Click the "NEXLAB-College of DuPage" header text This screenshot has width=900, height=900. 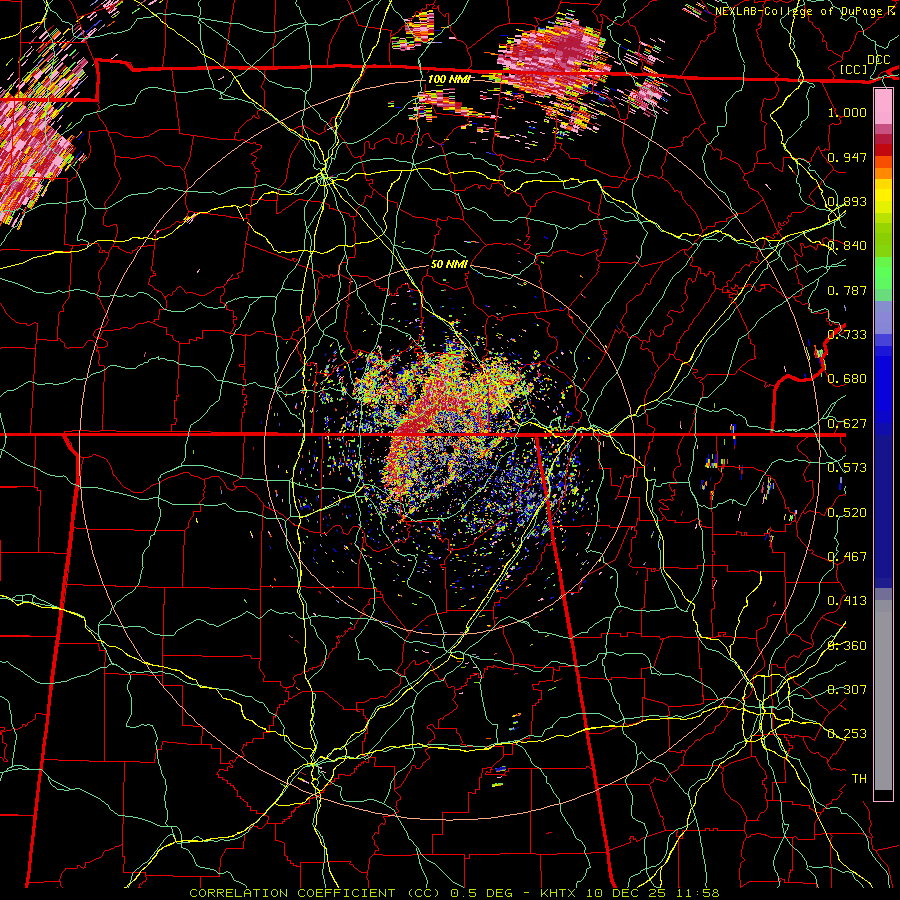[801, 11]
